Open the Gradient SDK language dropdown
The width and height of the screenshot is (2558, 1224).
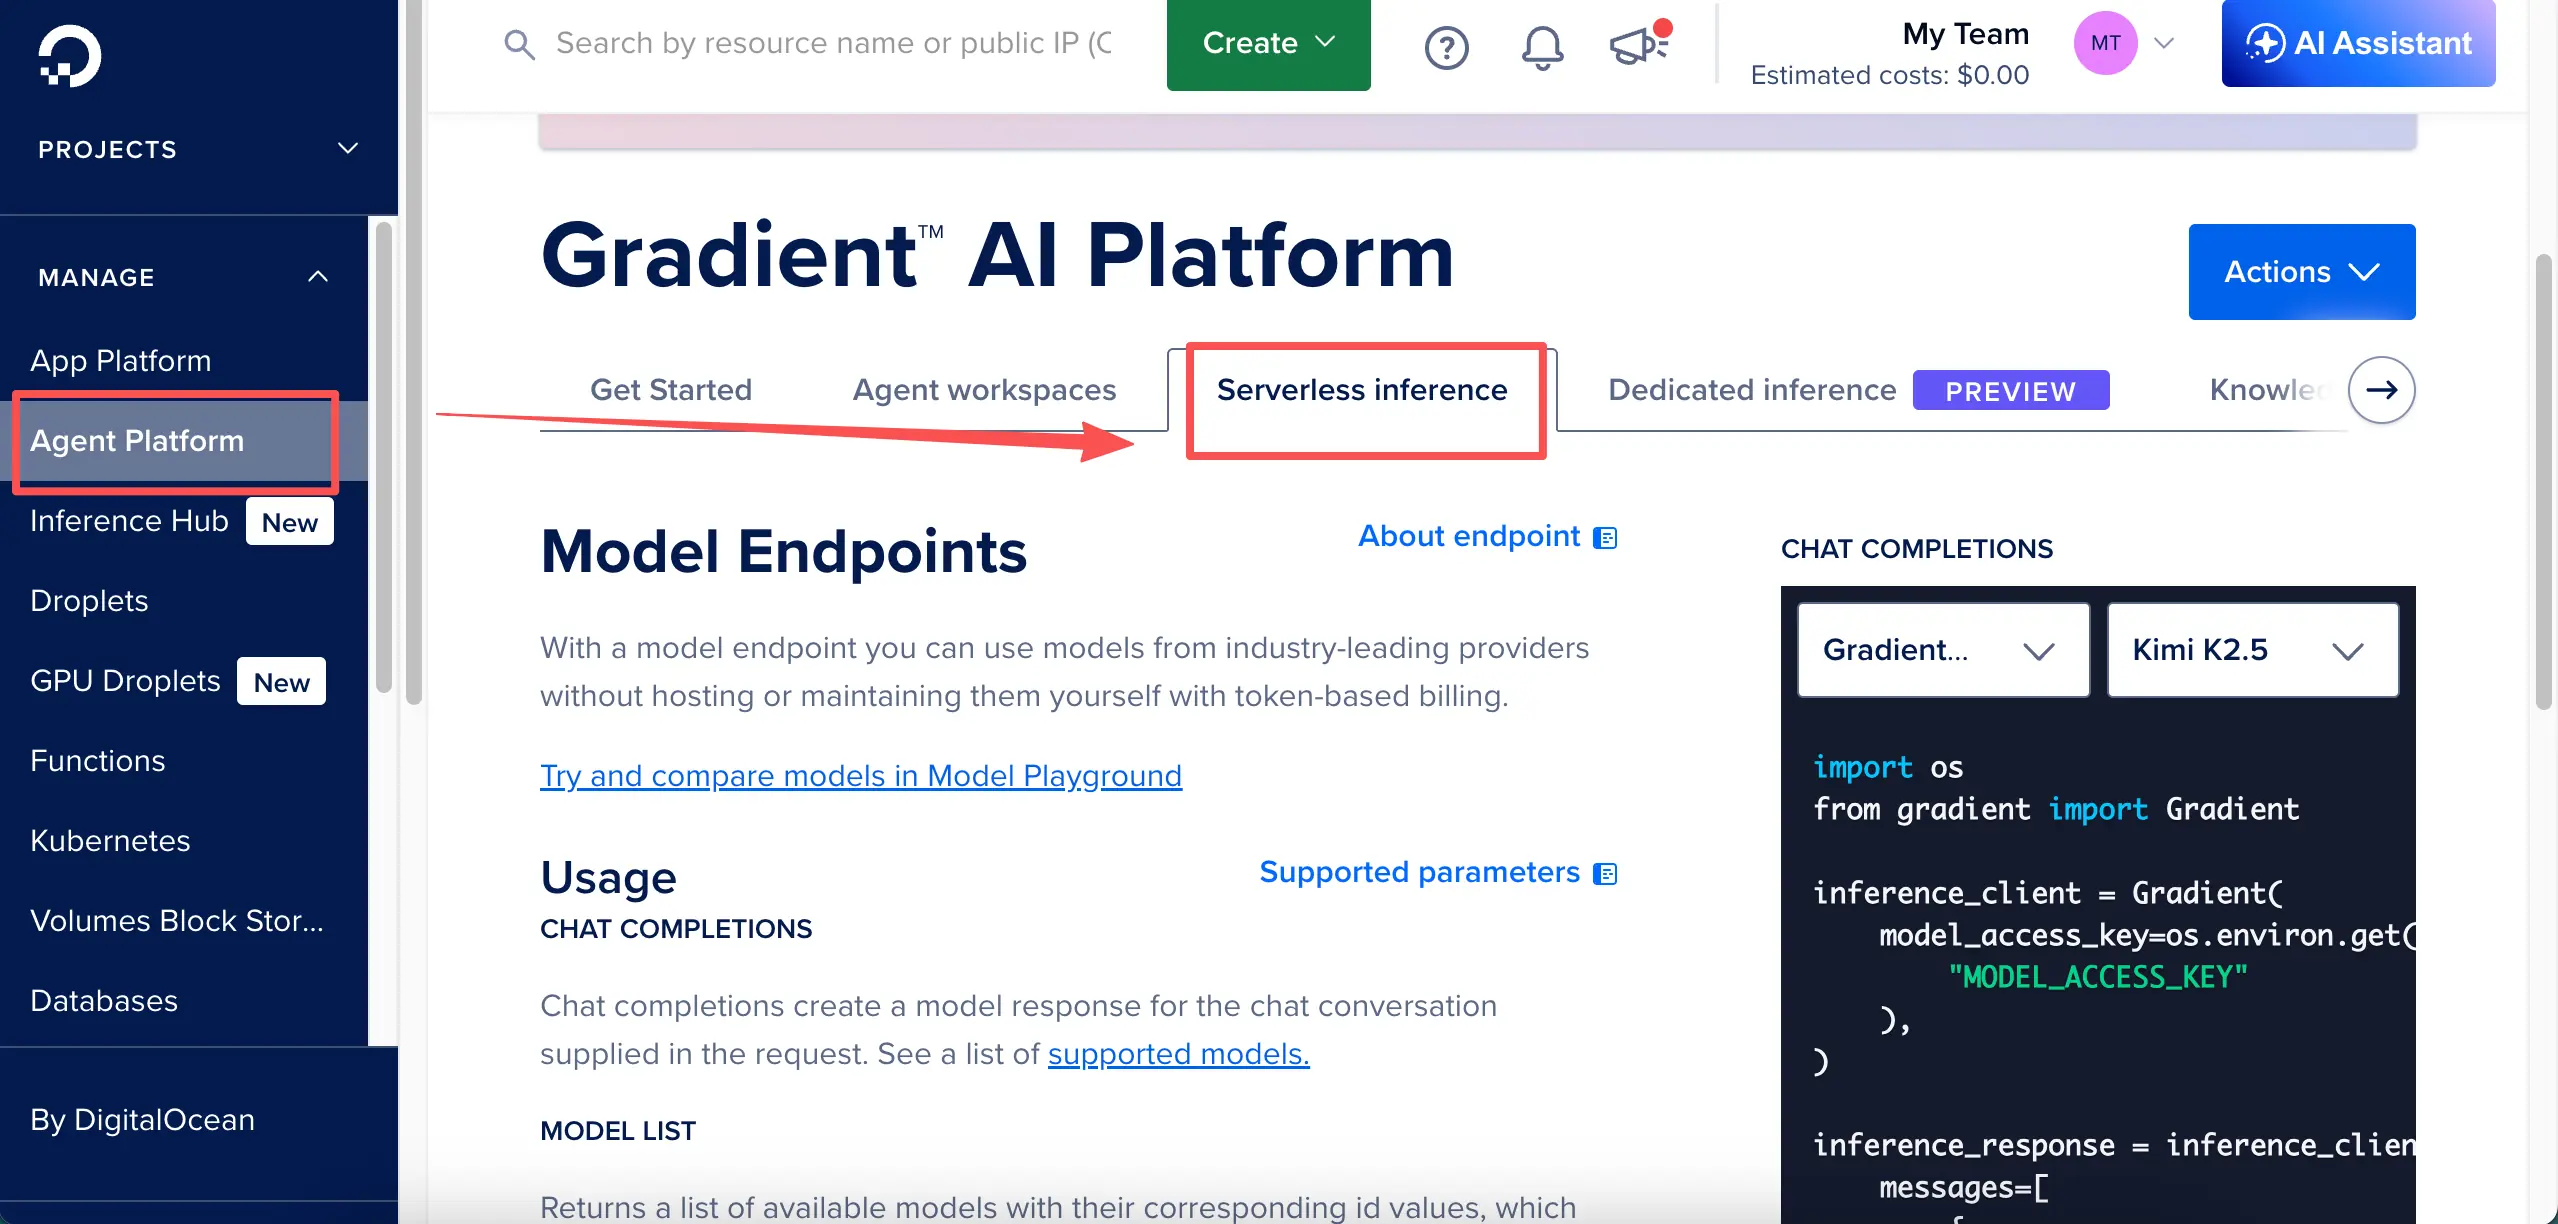click(1942, 650)
